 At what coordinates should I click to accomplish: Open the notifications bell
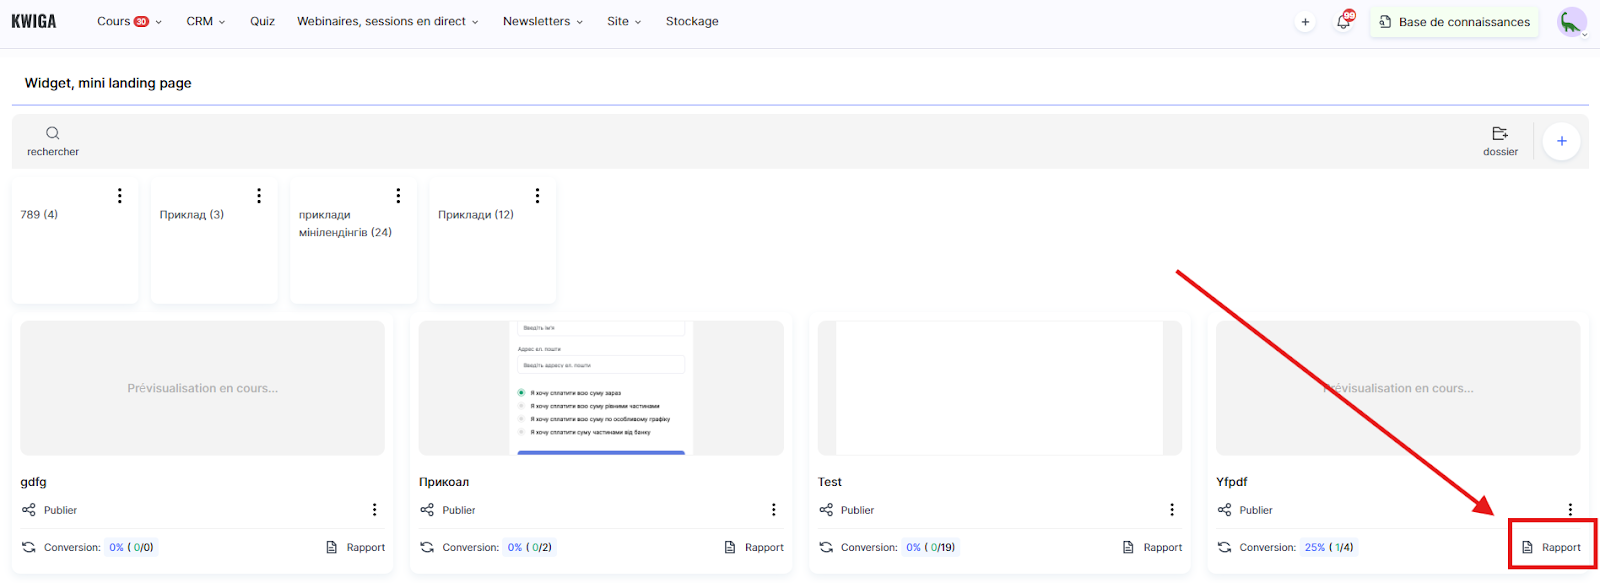tap(1343, 21)
